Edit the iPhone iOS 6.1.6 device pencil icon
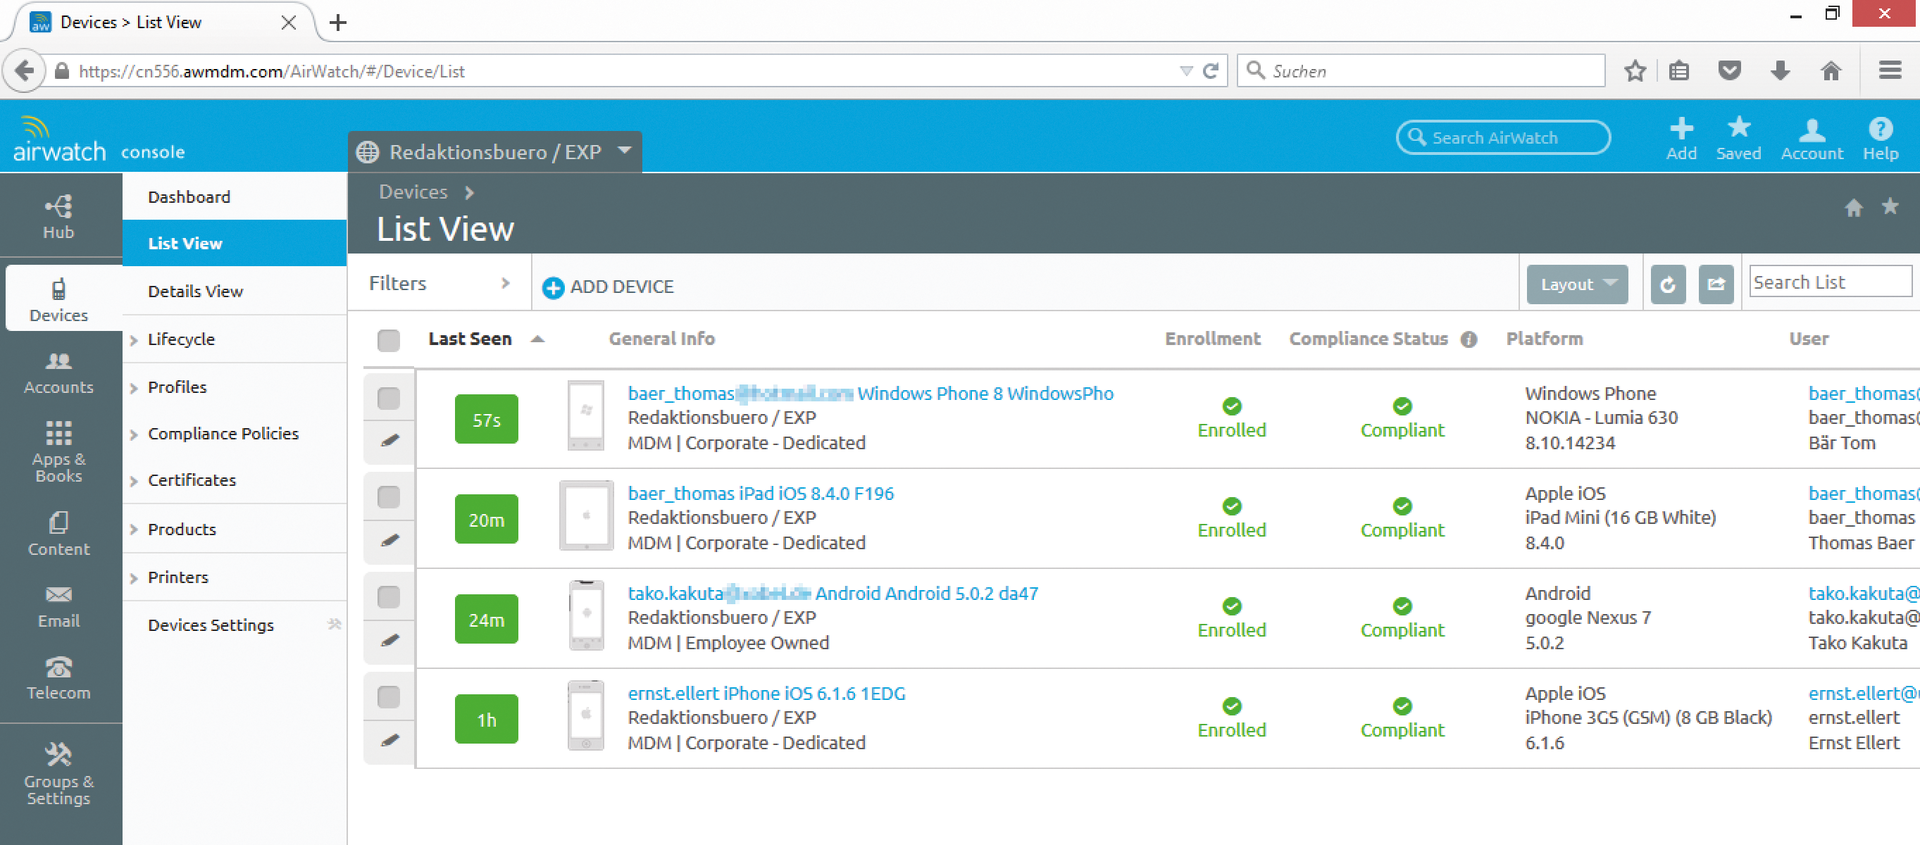Image resolution: width=1920 pixels, height=845 pixels. [390, 741]
